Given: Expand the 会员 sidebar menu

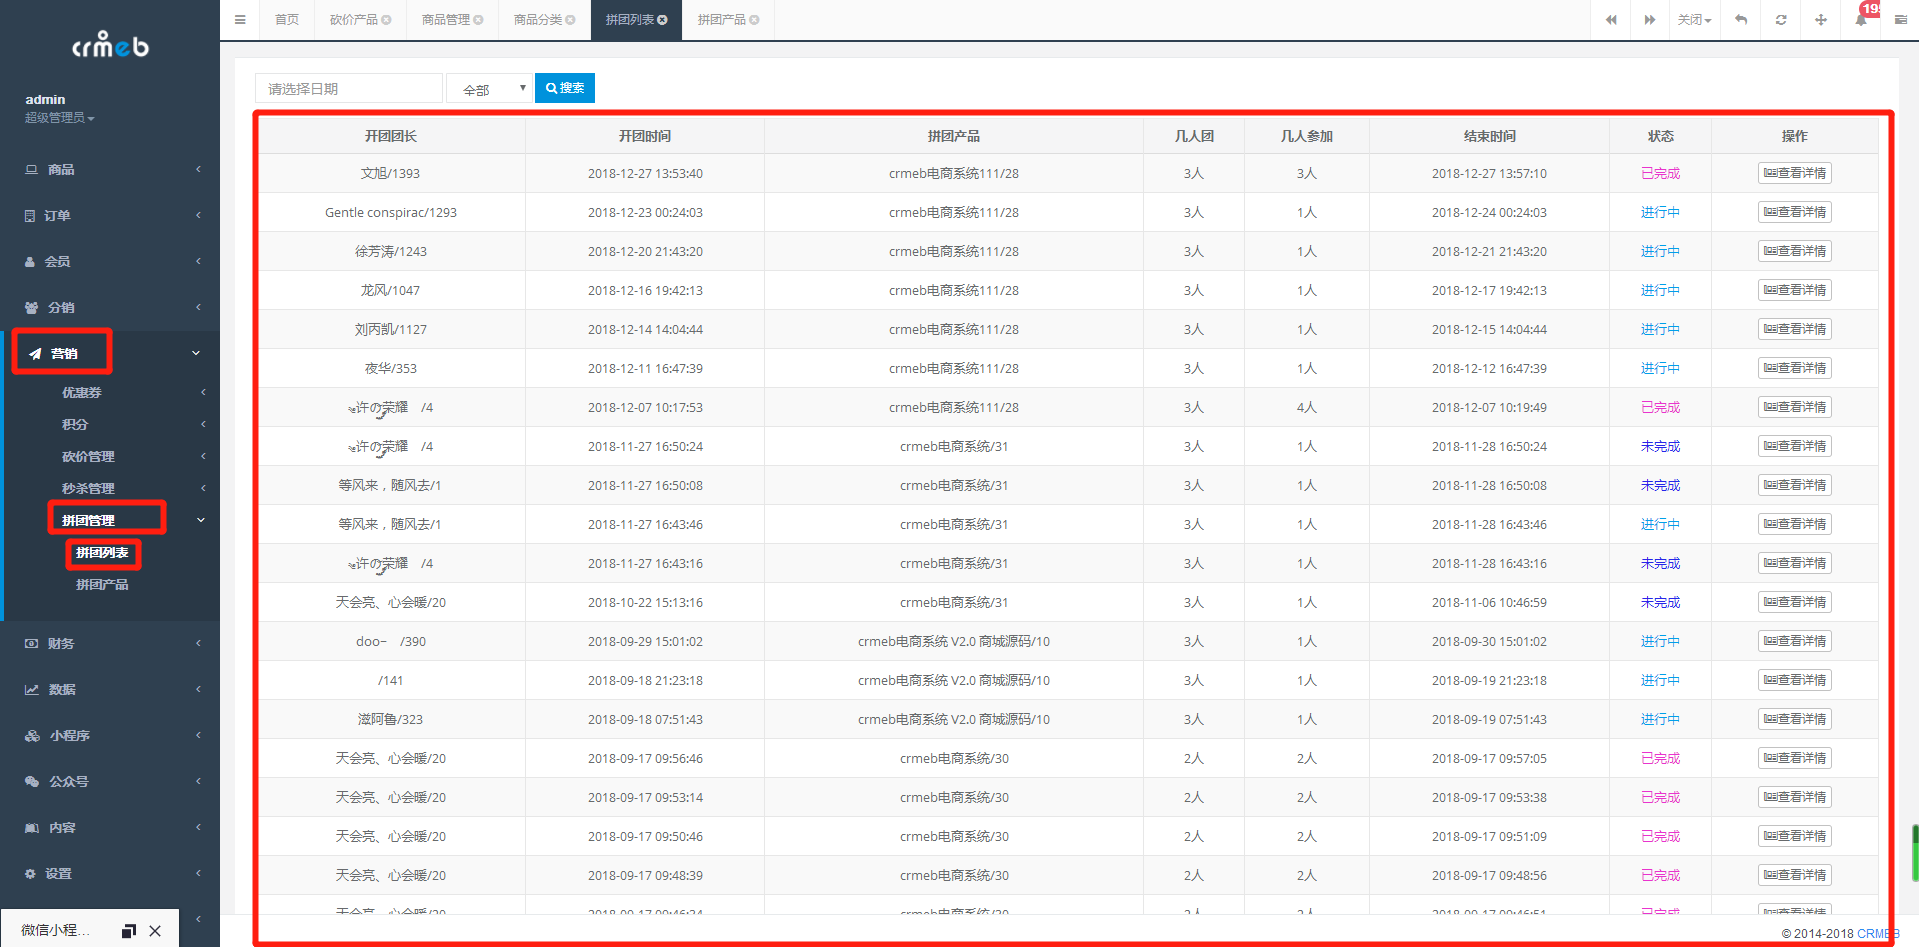Looking at the screenshot, I should (110, 262).
